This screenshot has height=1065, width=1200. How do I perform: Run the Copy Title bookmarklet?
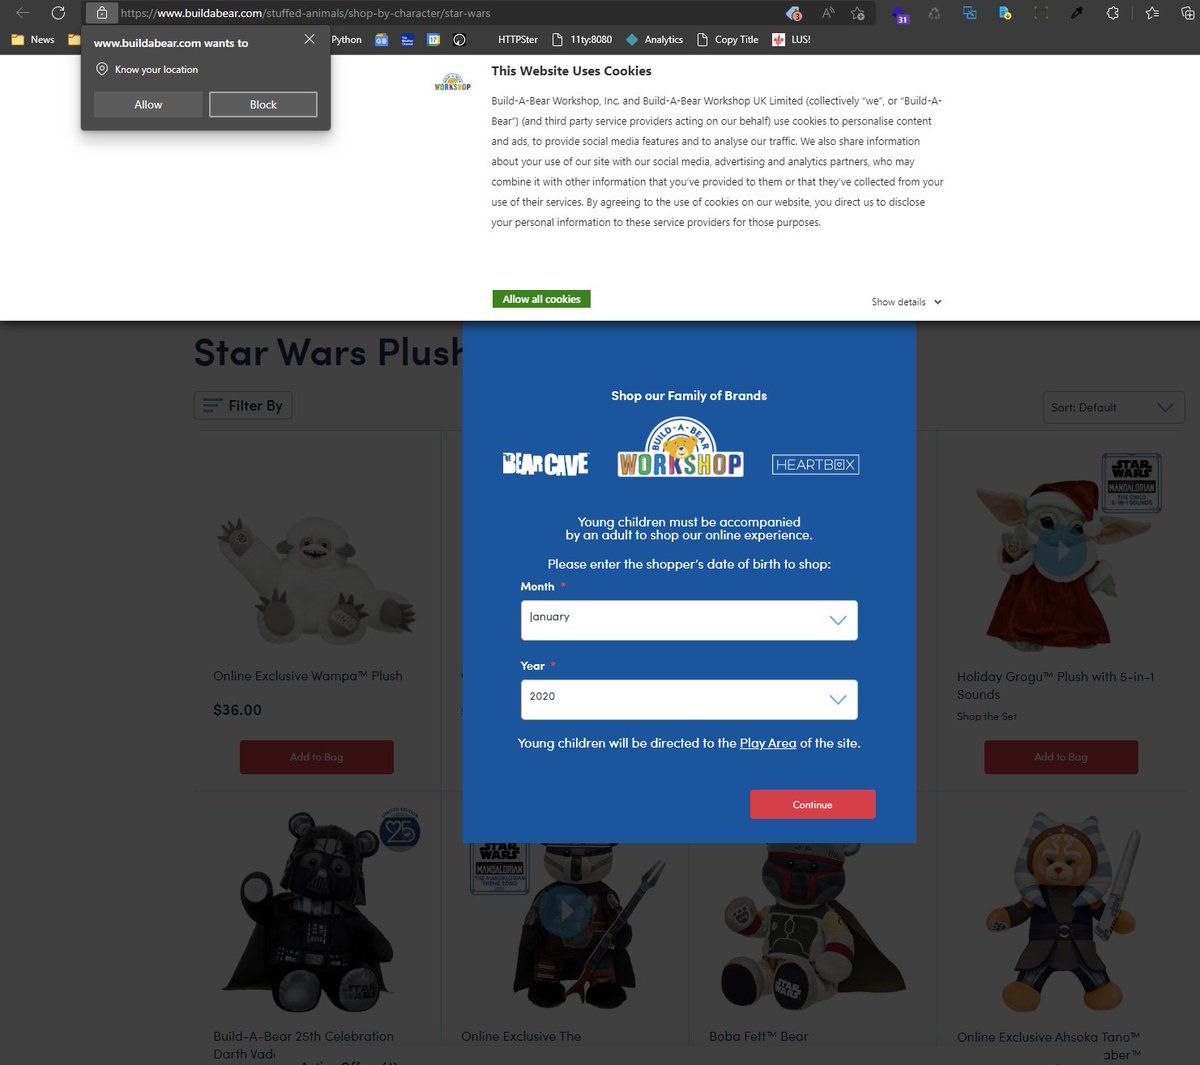(728, 40)
